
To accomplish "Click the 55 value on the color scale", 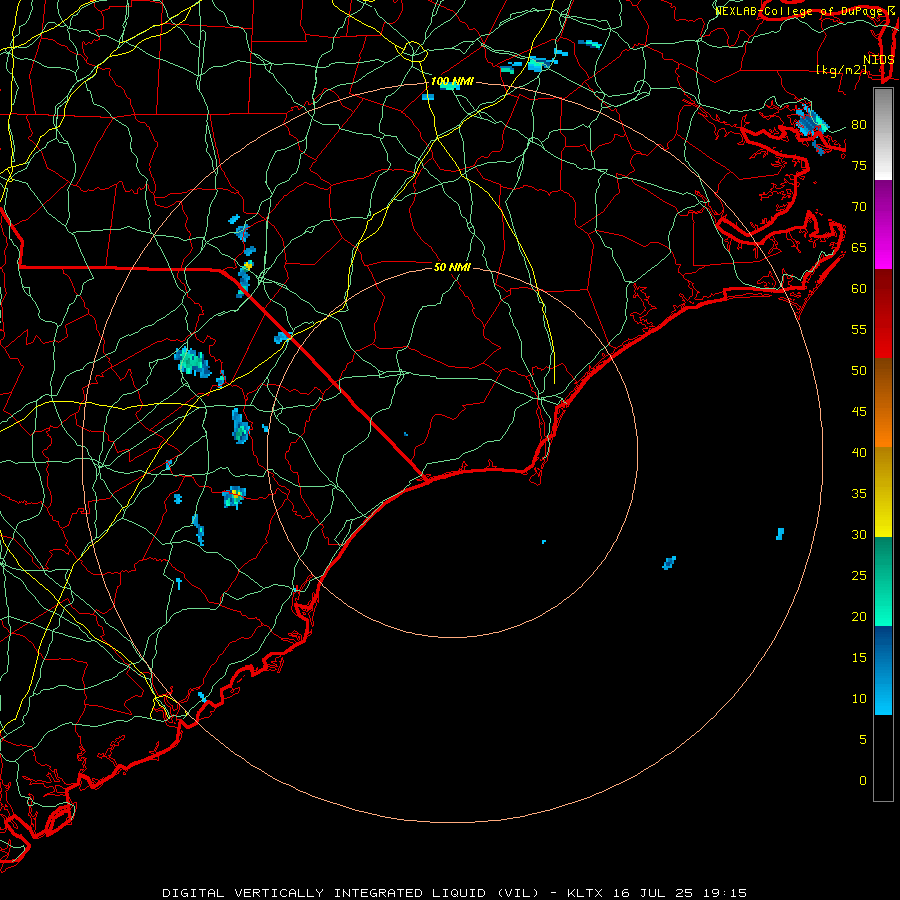I will click(859, 330).
